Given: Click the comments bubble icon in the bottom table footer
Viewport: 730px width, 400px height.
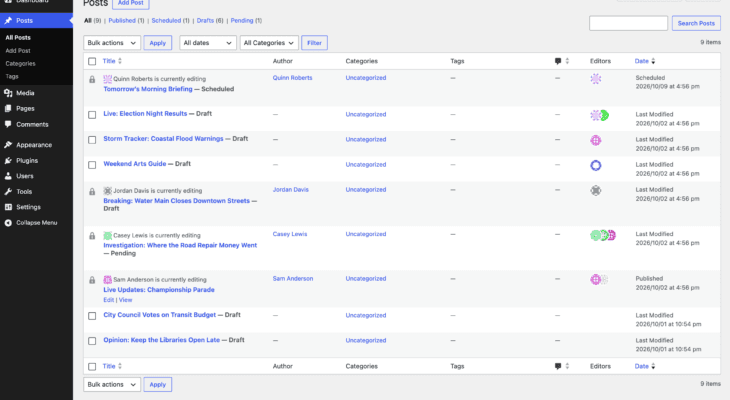Looking at the screenshot, I should point(558,366).
